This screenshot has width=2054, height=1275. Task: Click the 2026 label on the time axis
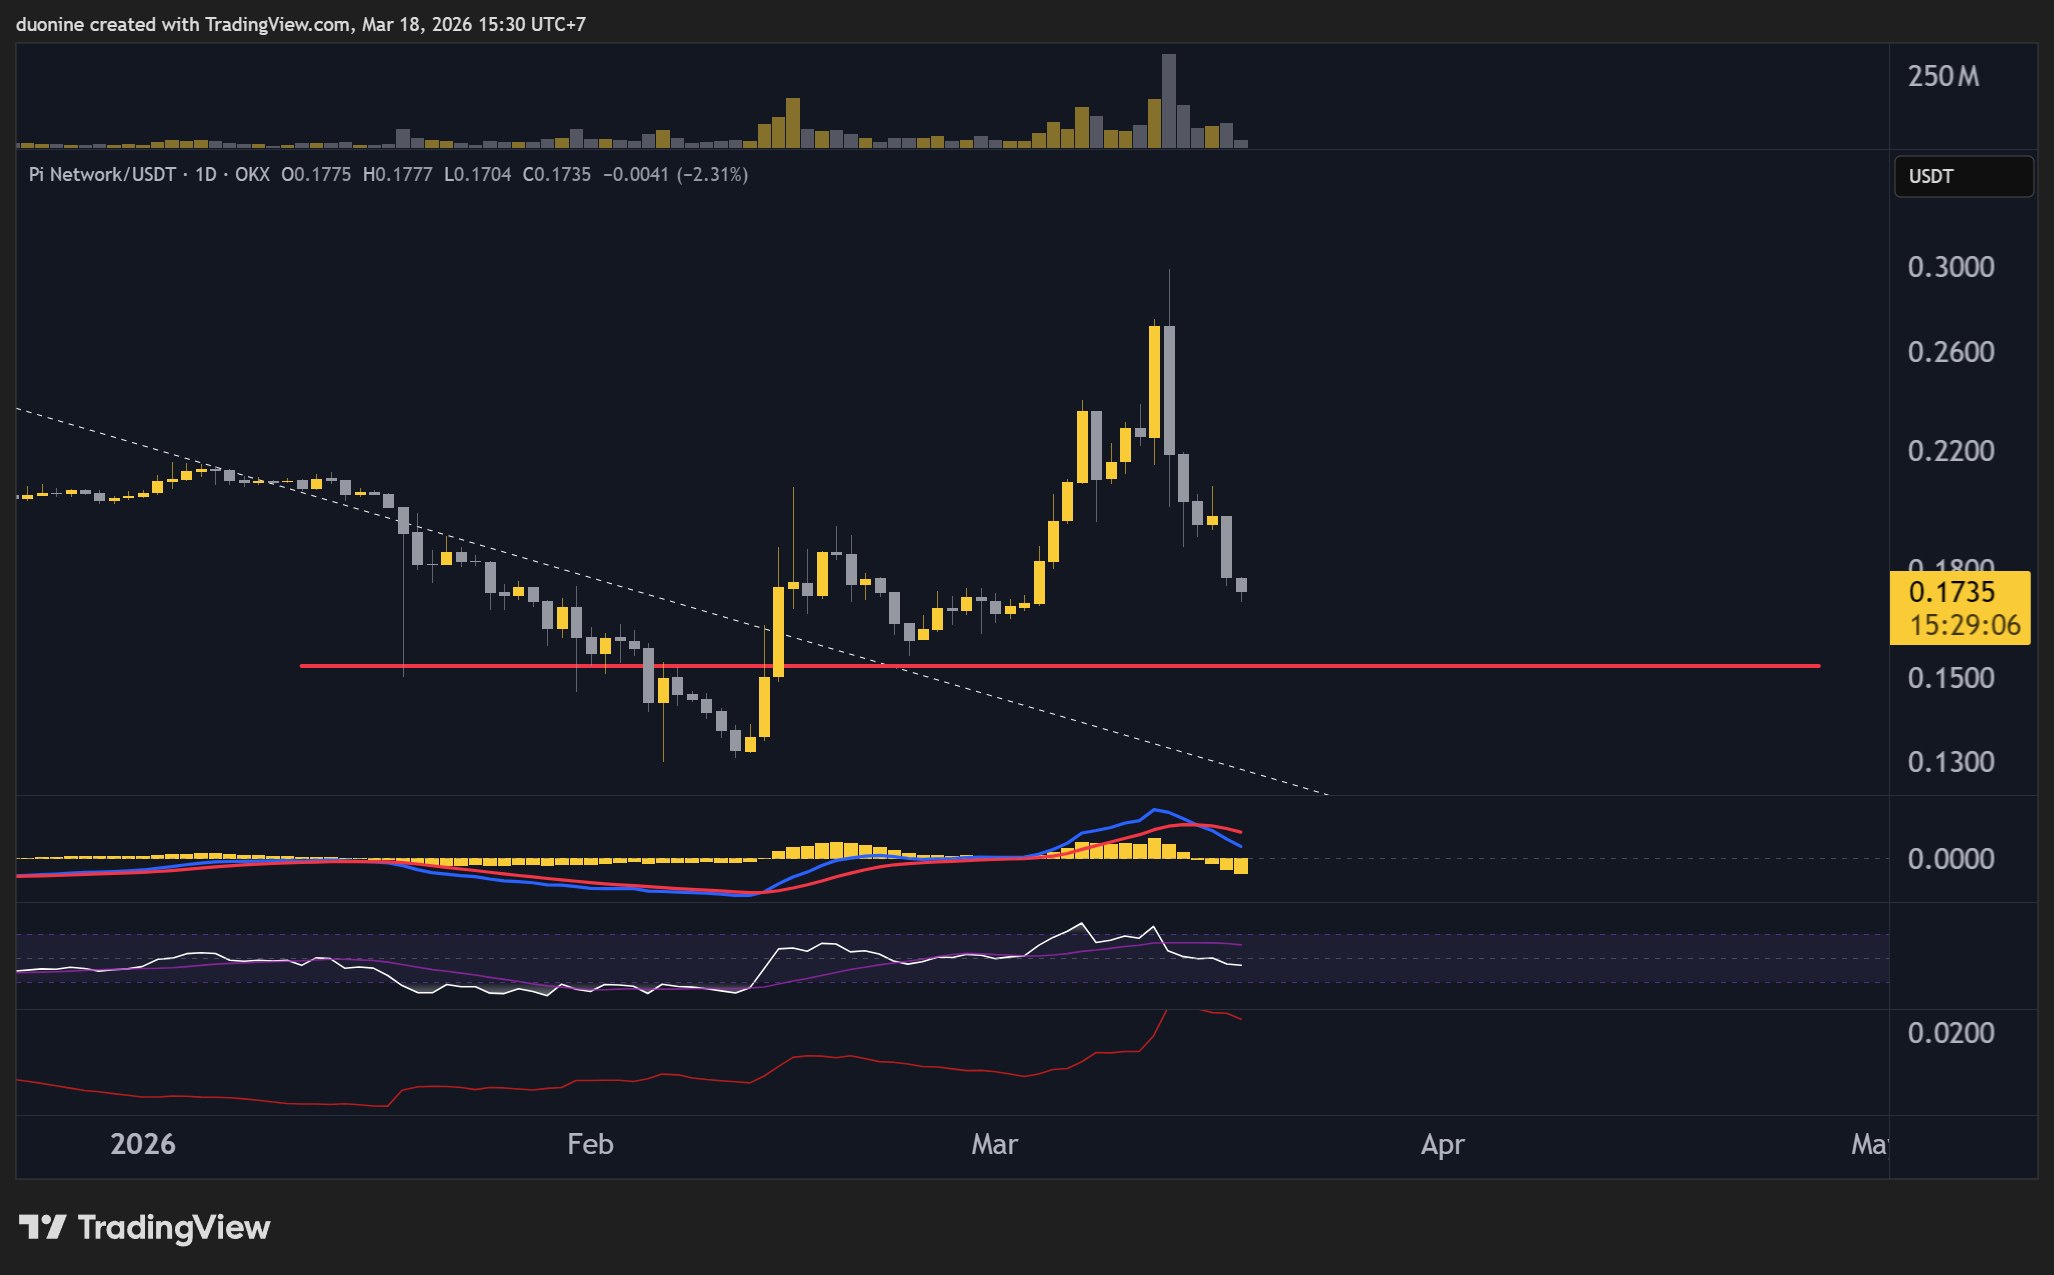tap(141, 1145)
